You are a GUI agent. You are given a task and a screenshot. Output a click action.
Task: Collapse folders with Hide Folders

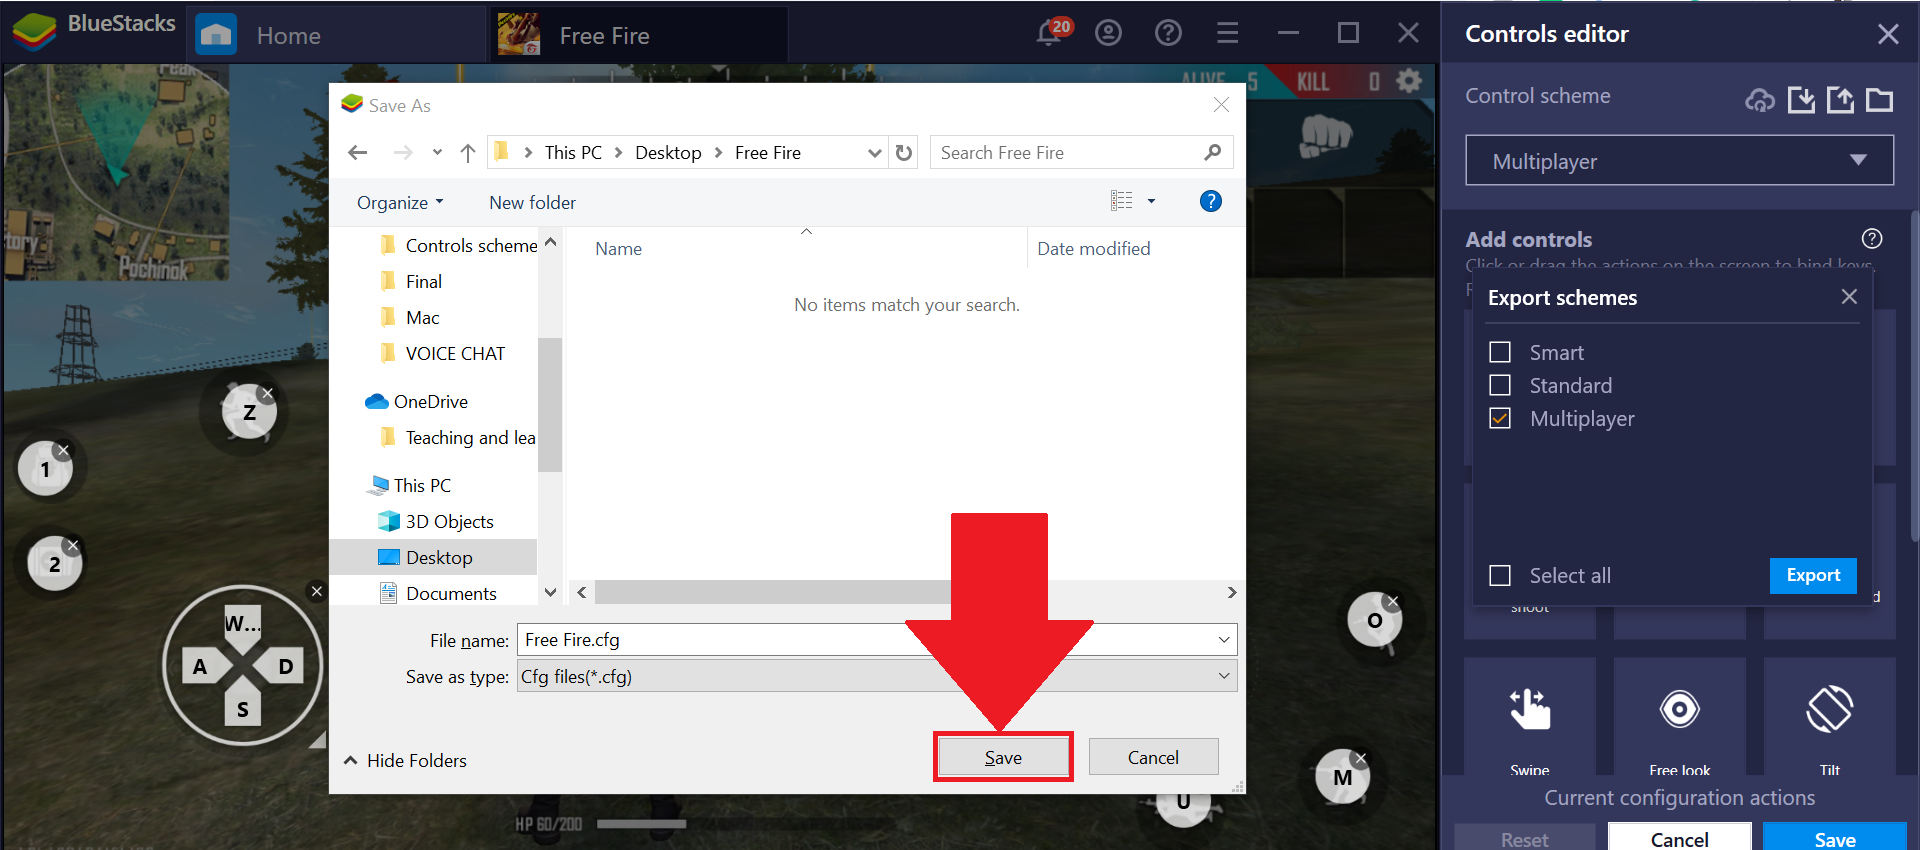pos(406,760)
